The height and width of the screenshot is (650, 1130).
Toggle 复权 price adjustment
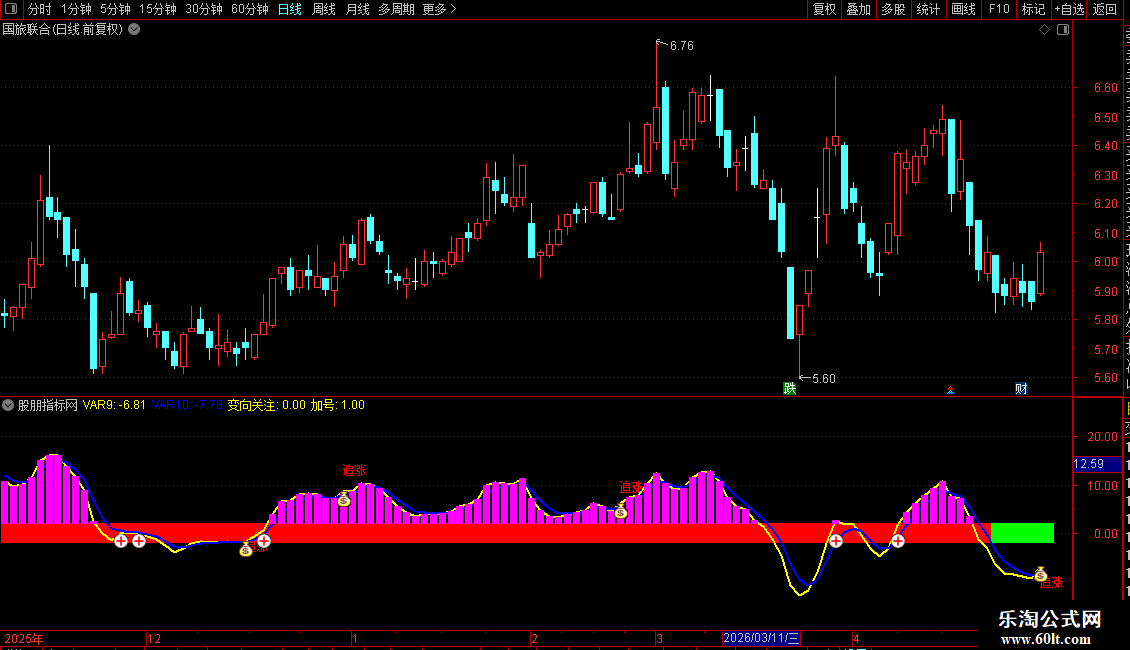click(x=824, y=9)
